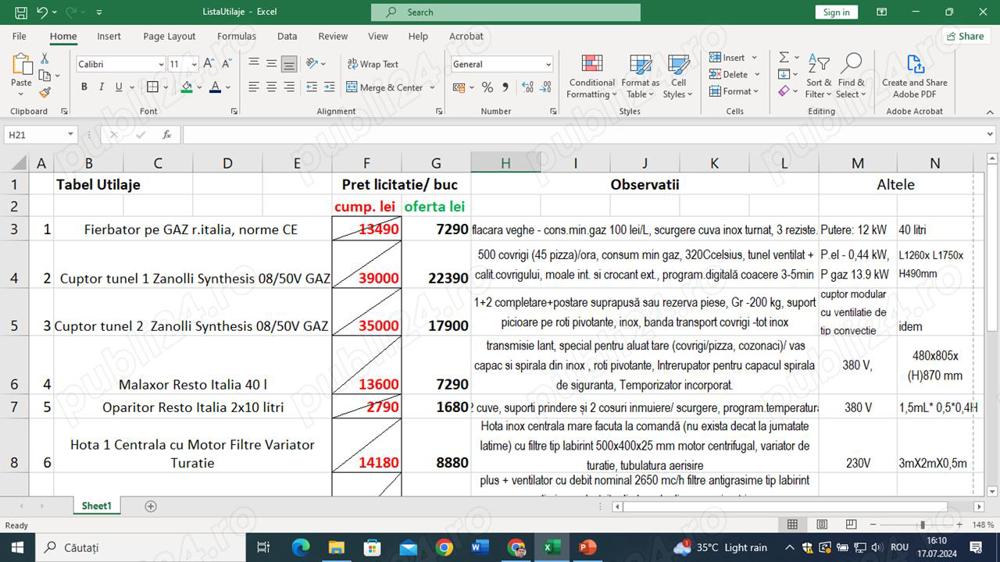
Task: Toggle Wrap Text for the cell
Action: pyautogui.click(x=372, y=64)
